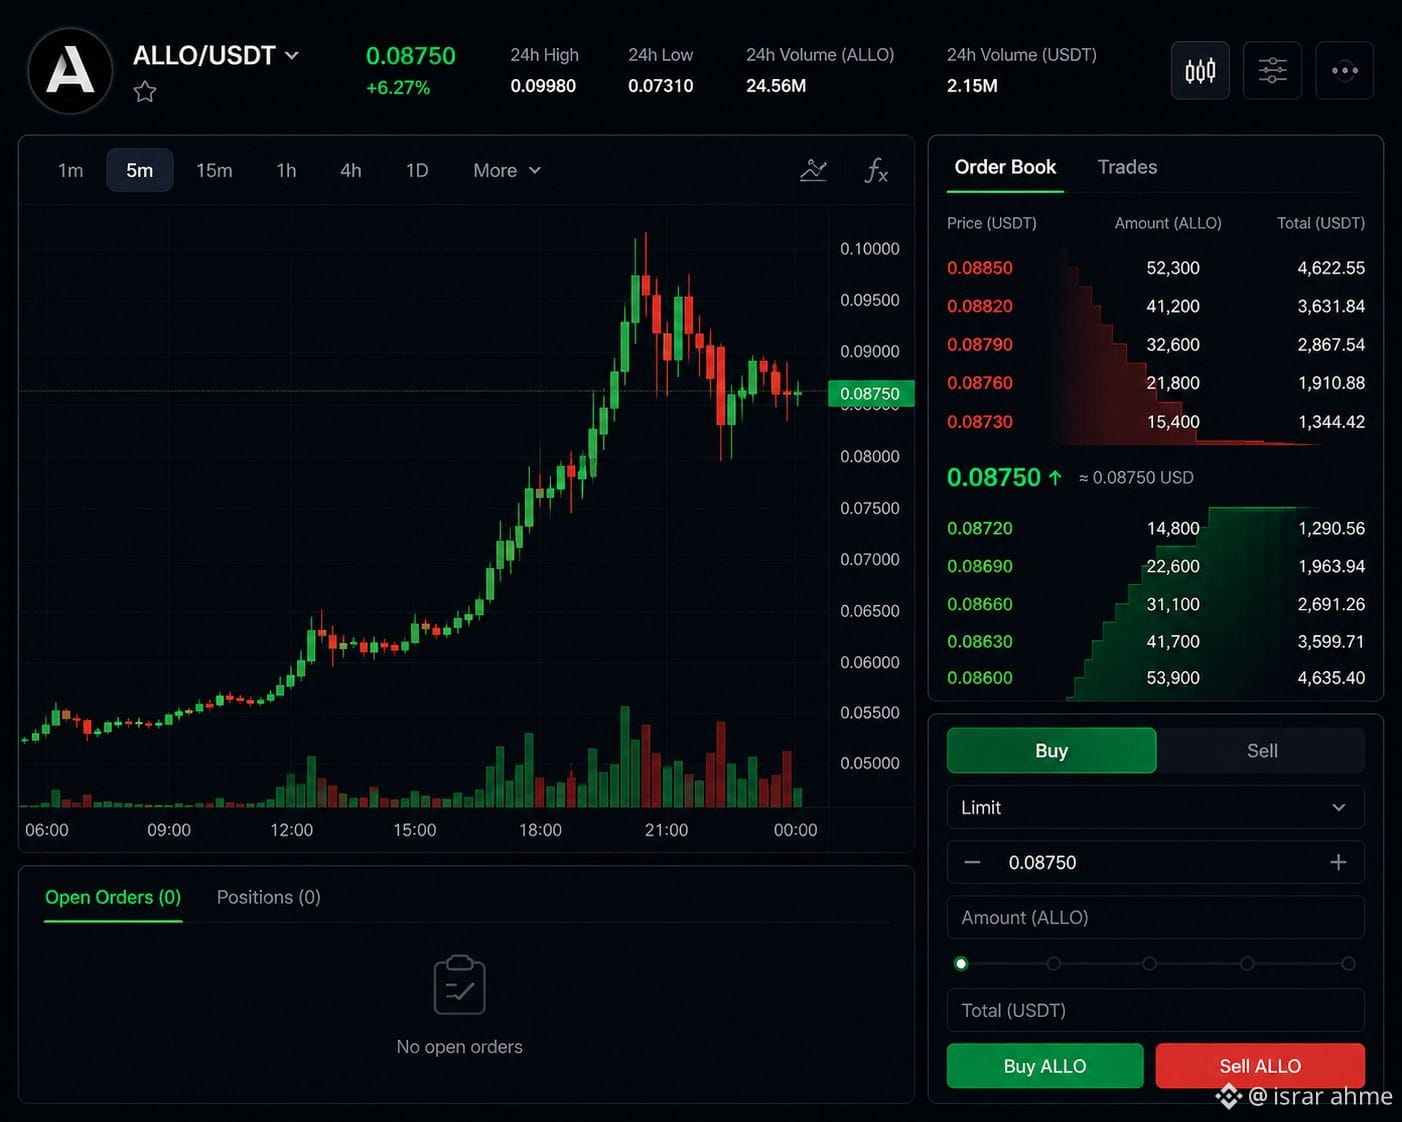Select the 1h timeframe
This screenshot has width=1402, height=1122.
click(x=286, y=170)
